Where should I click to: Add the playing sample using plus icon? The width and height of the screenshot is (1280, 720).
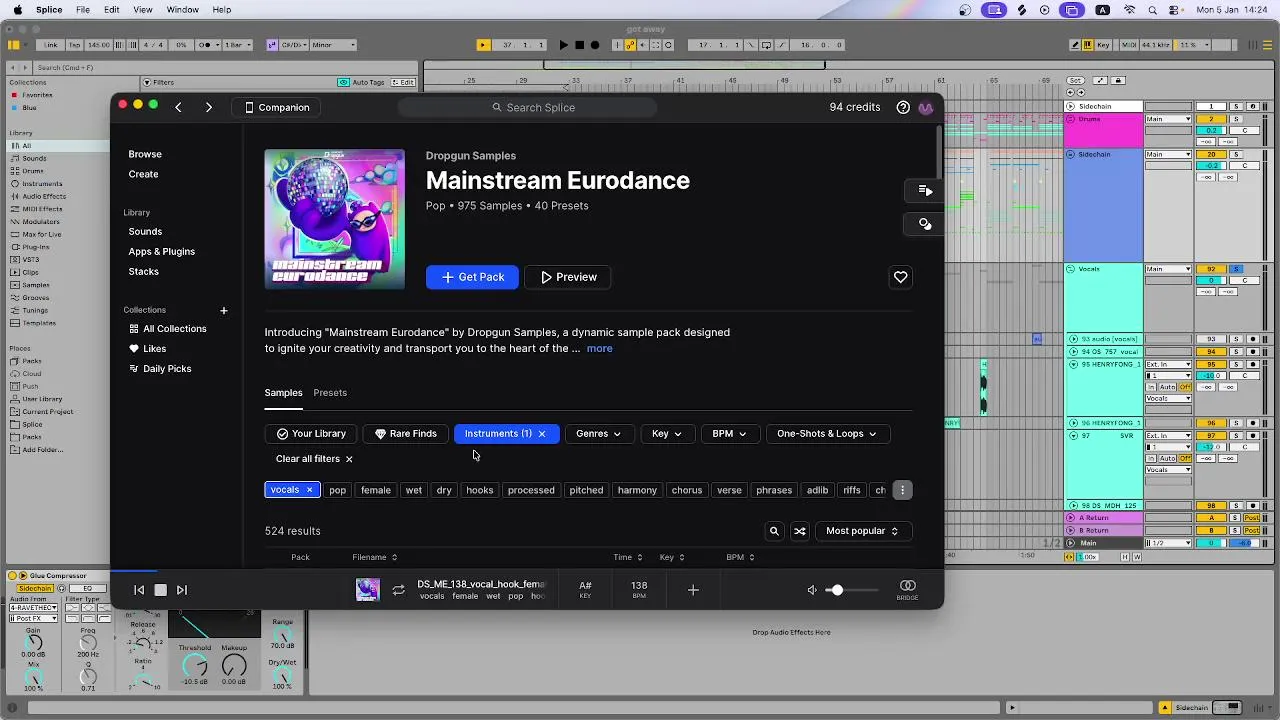pyautogui.click(x=693, y=590)
